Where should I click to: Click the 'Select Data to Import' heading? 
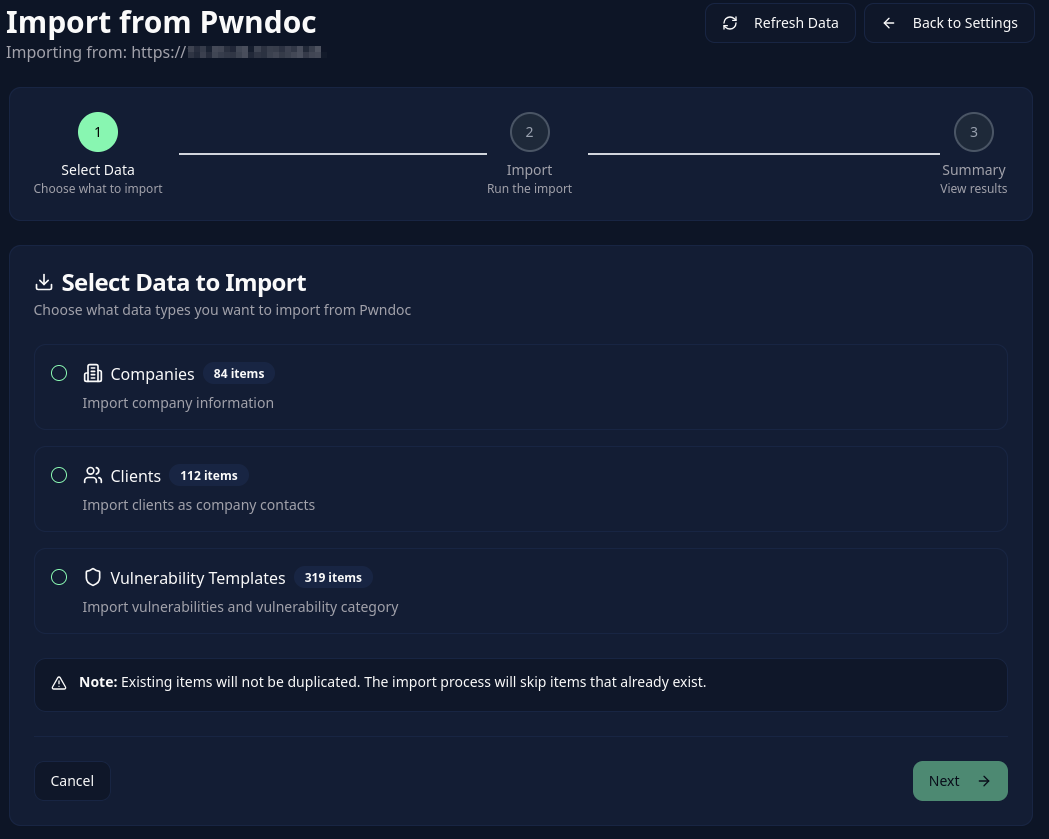tap(184, 282)
